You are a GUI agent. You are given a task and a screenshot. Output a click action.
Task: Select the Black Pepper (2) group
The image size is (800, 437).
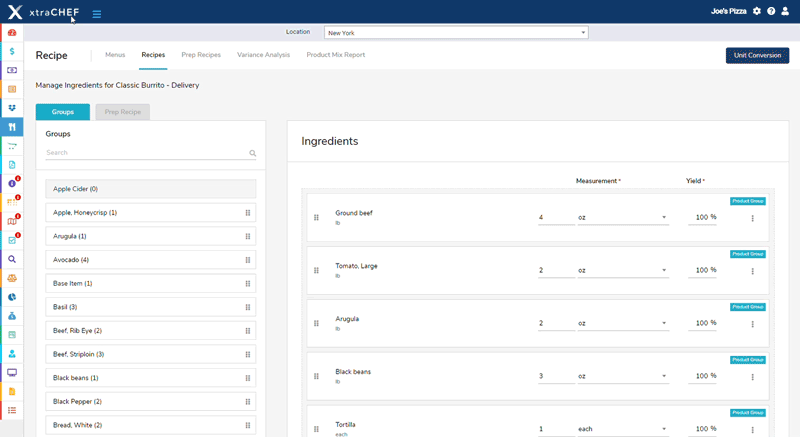[x=151, y=402]
